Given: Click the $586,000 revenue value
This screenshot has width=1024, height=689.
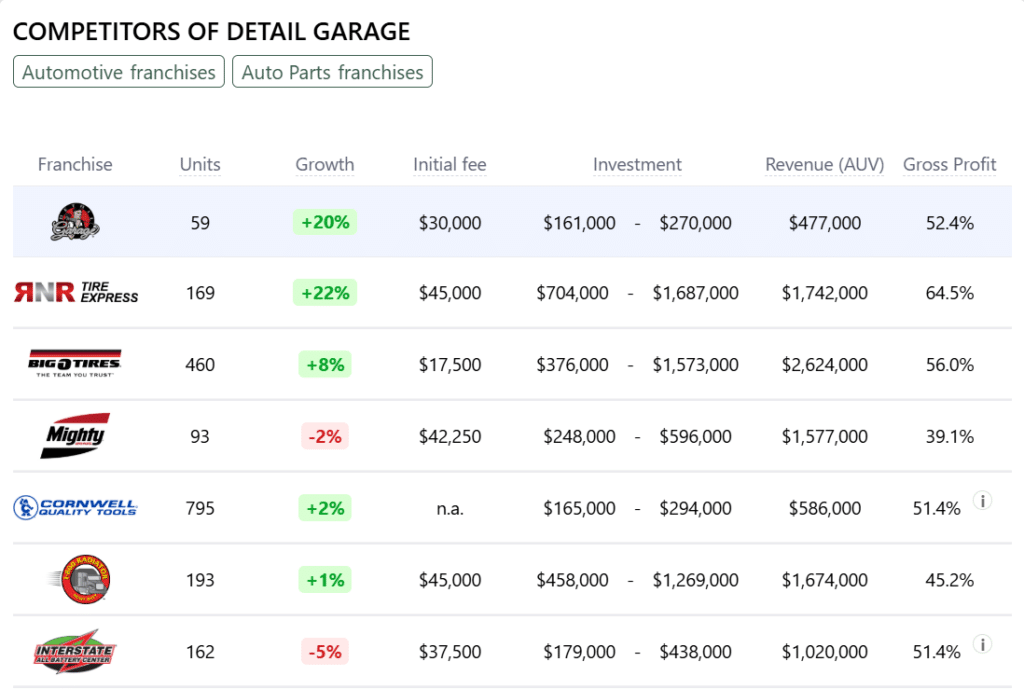Looking at the screenshot, I should click(825, 509).
